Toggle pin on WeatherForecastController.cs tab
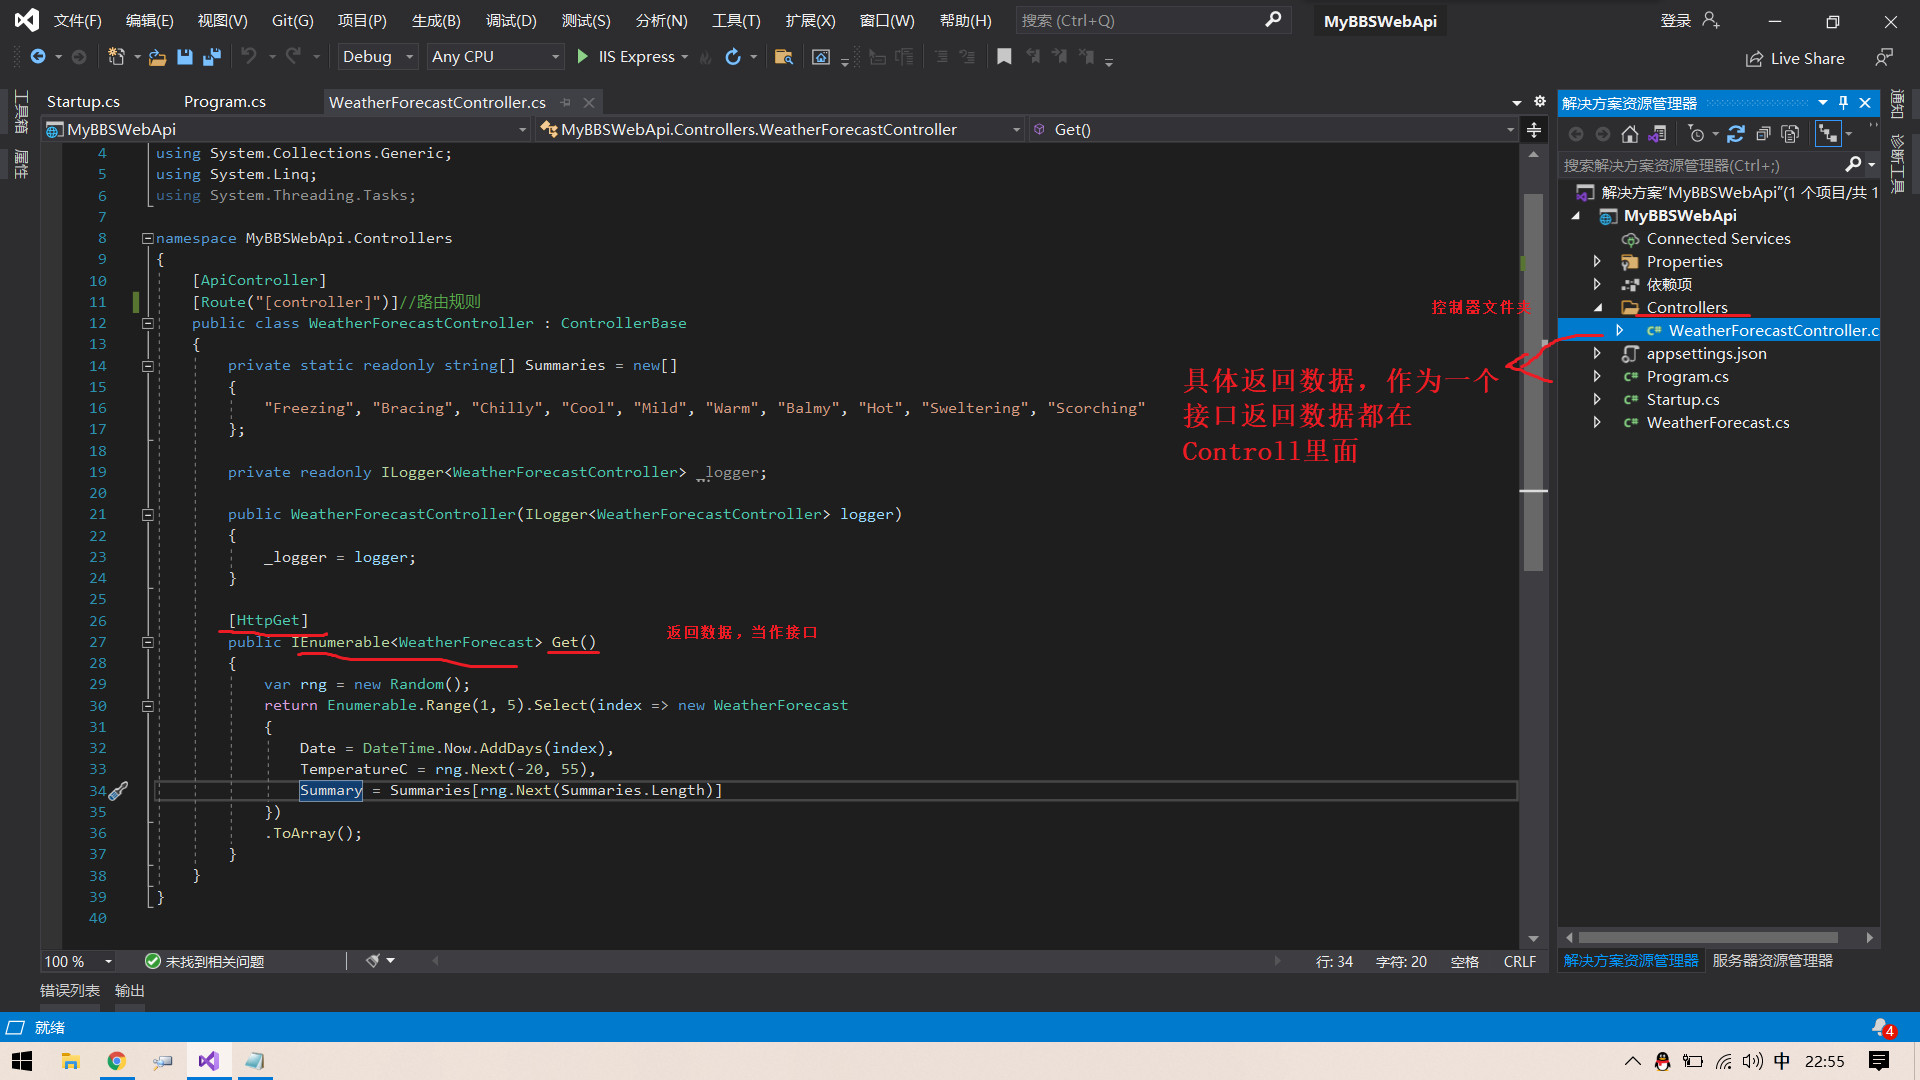 (x=566, y=102)
